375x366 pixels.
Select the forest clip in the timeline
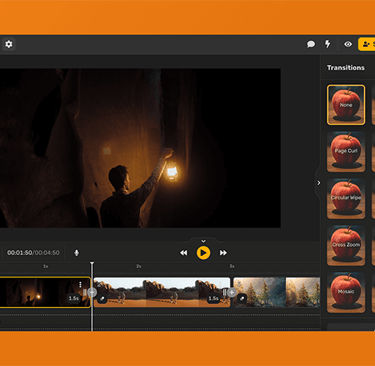click(x=277, y=292)
